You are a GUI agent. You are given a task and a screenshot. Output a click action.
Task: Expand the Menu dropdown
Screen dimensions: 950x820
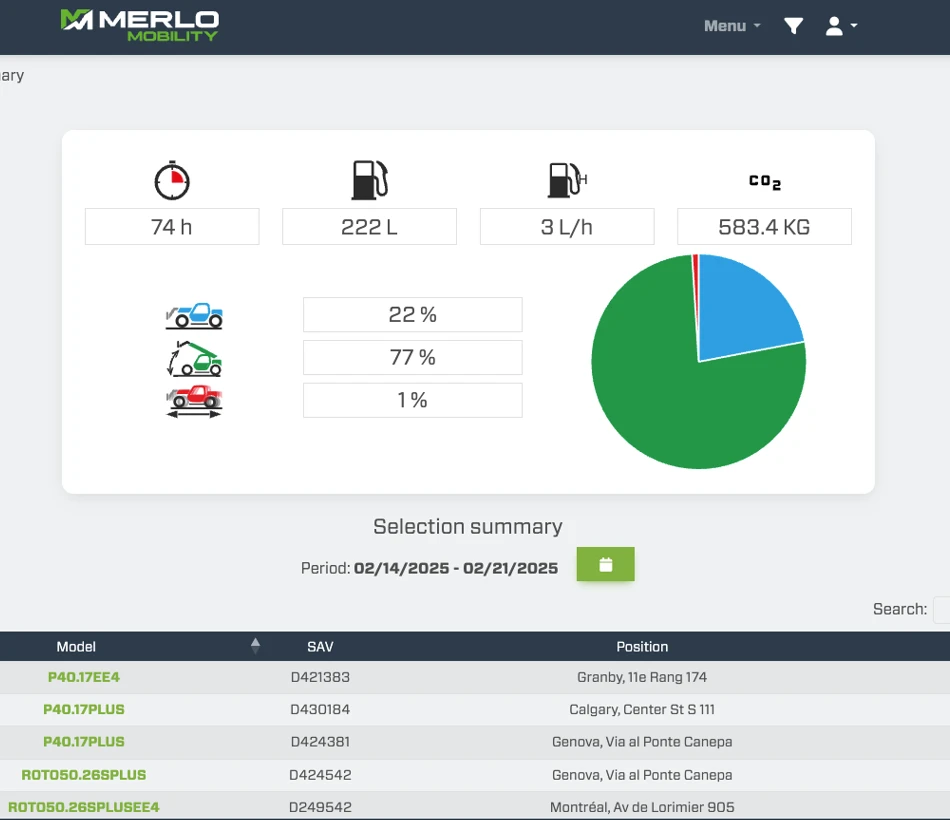click(732, 26)
